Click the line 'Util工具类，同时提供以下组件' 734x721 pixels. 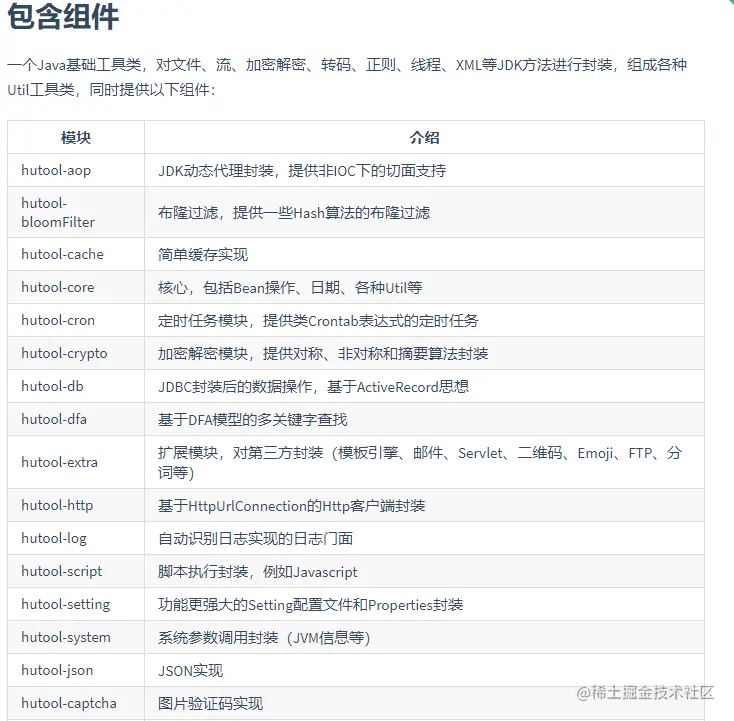coord(111,89)
